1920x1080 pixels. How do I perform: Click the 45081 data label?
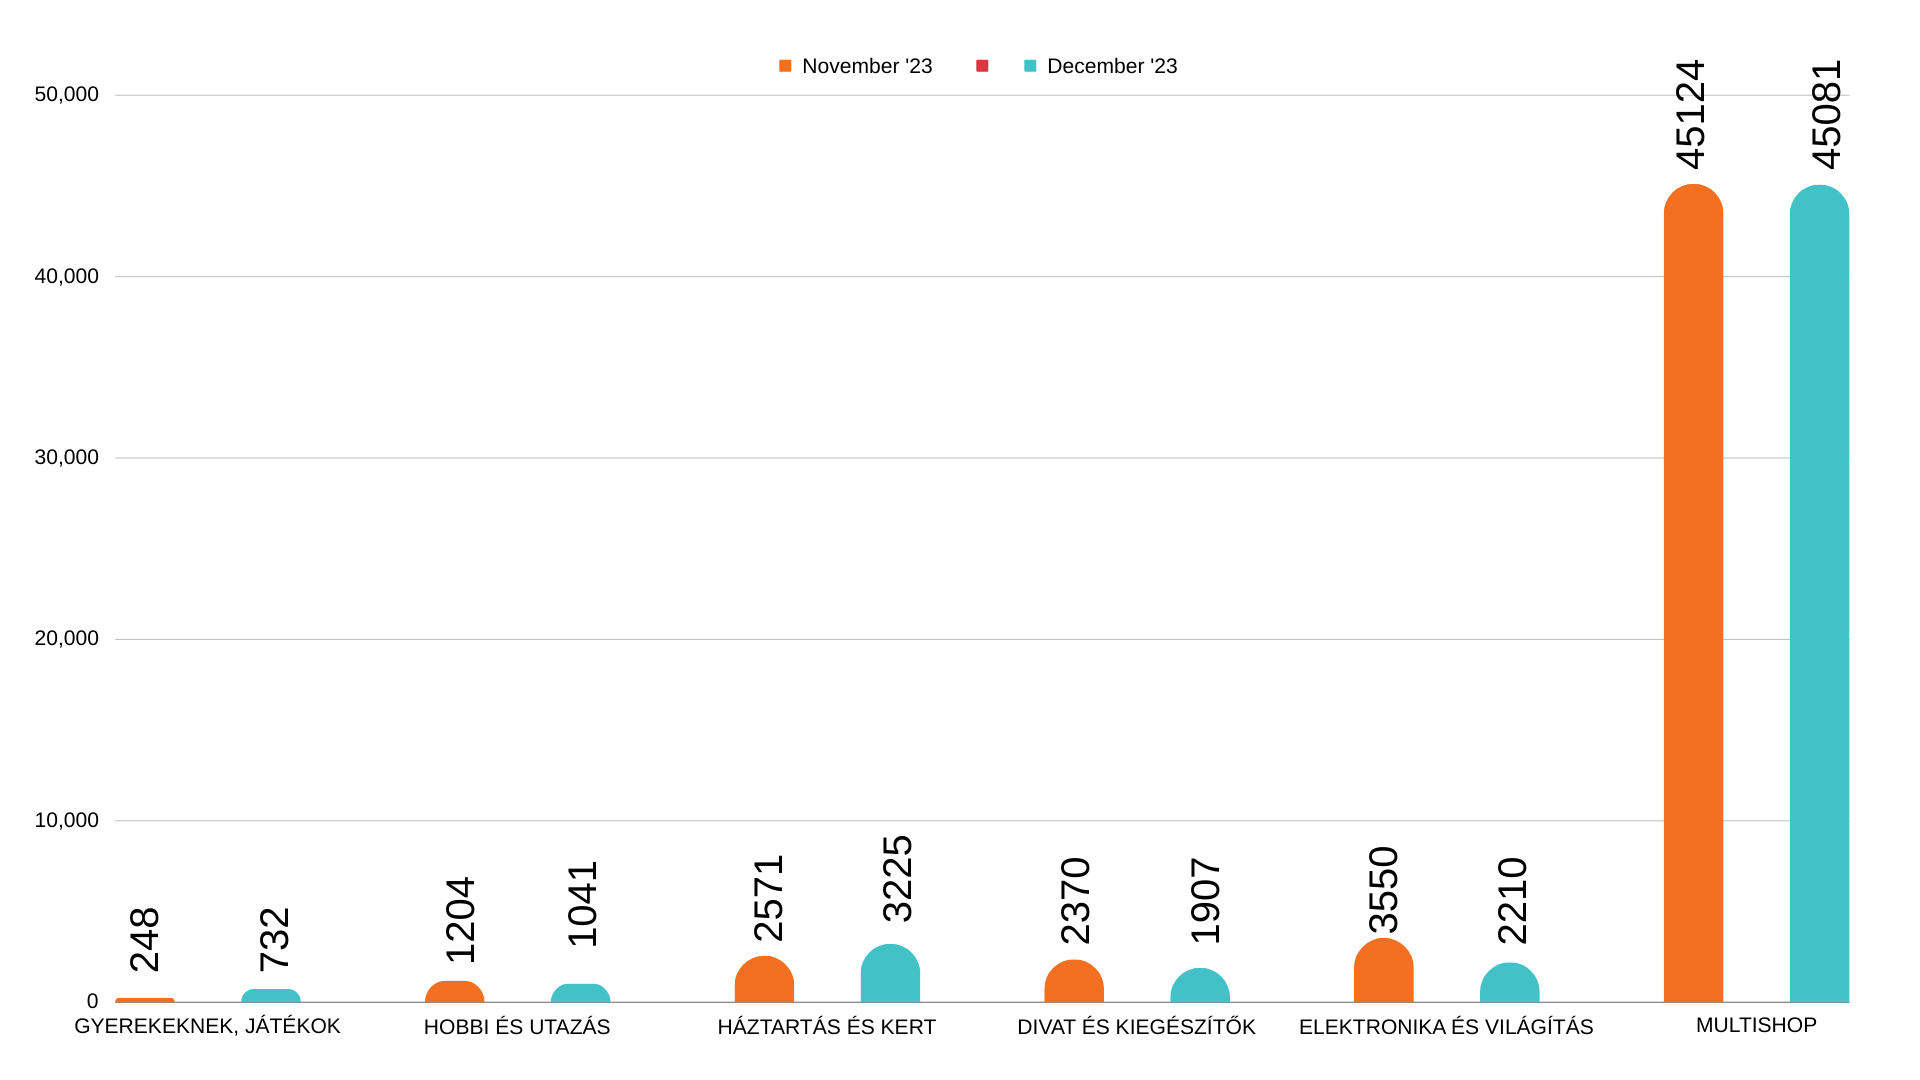(1826, 115)
